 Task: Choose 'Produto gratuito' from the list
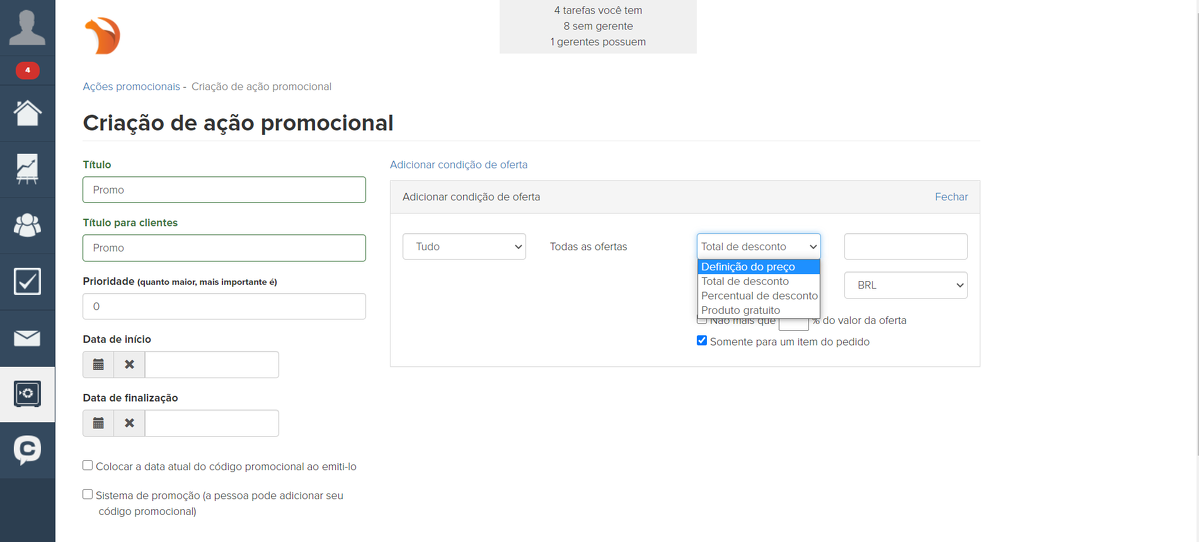pyautogui.click(x=740, y=310)
